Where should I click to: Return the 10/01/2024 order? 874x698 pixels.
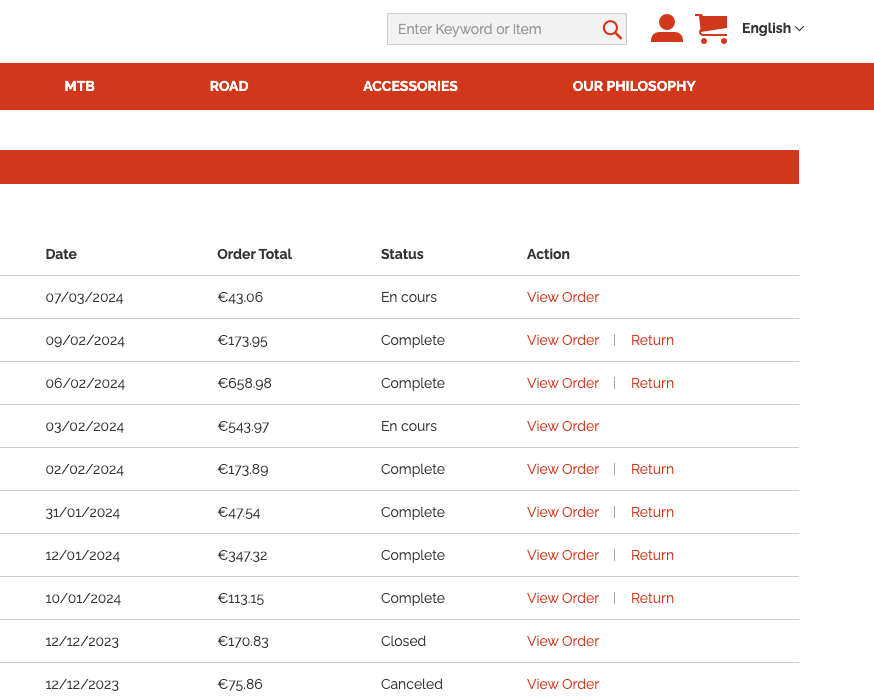652,598
